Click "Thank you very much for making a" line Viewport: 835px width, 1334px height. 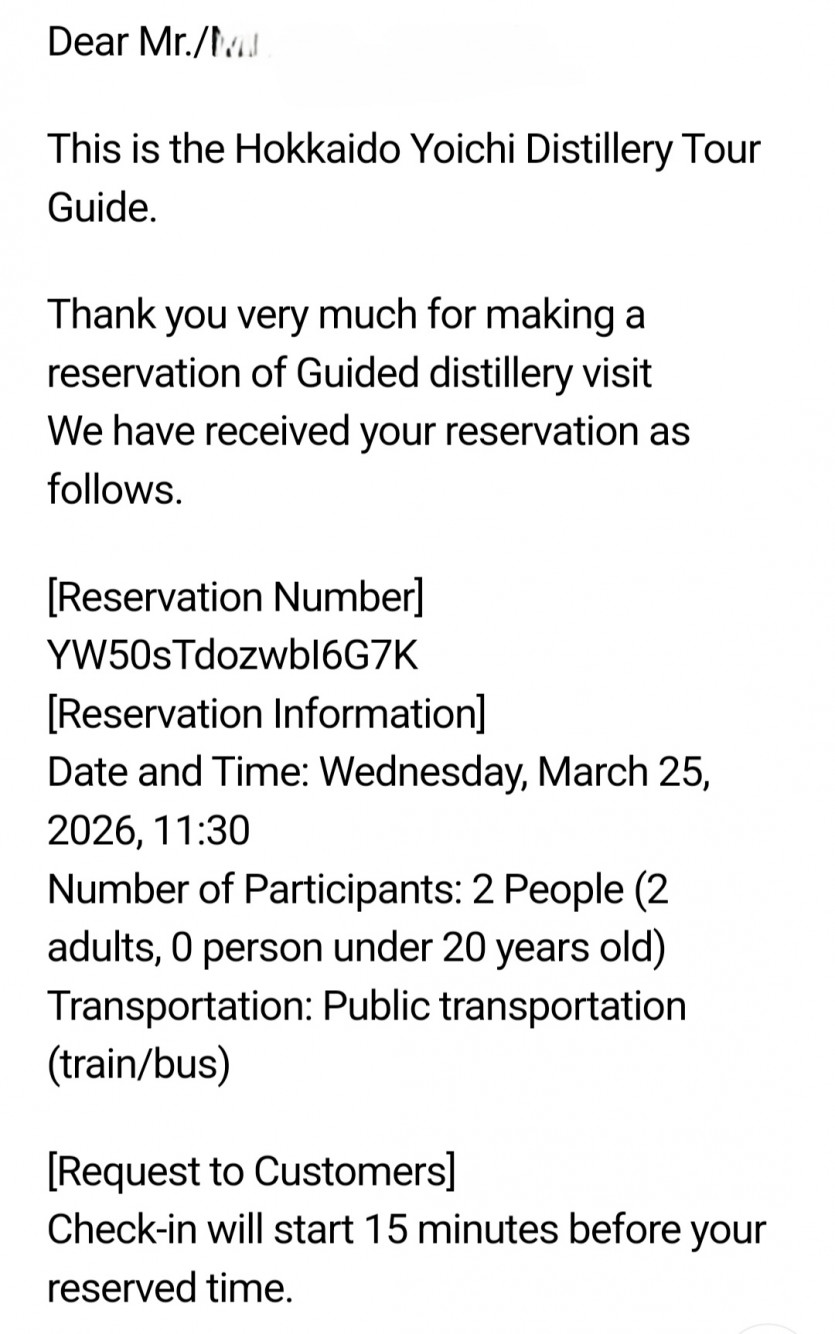pos(346,315)
